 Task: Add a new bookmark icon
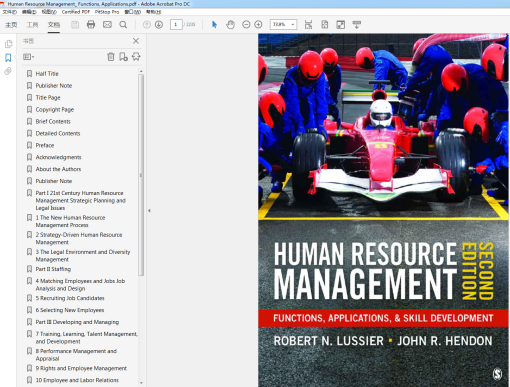click(x=123, y=57)
